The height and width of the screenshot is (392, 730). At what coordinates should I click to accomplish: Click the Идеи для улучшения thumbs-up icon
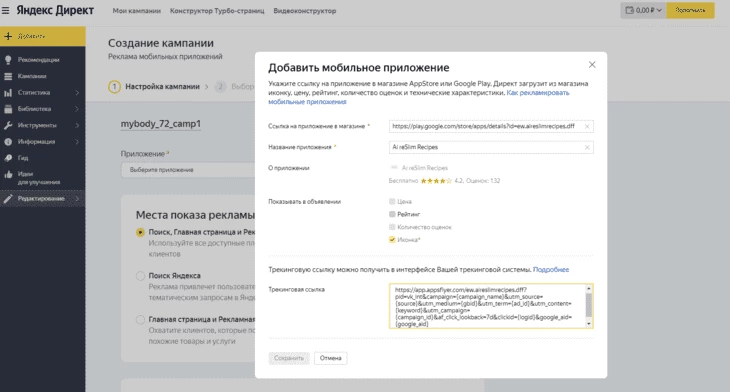[8, 175]
